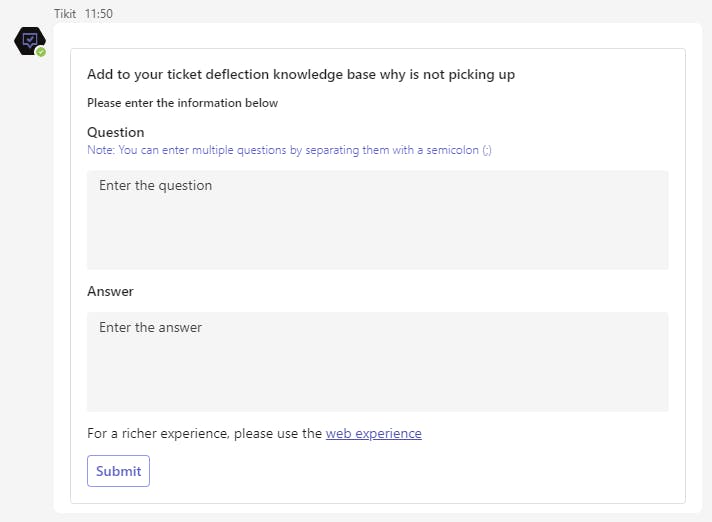The image size is (712, 522).
Task: Click the "Enter the answer" placeholder text
Action: coord(150,327)
